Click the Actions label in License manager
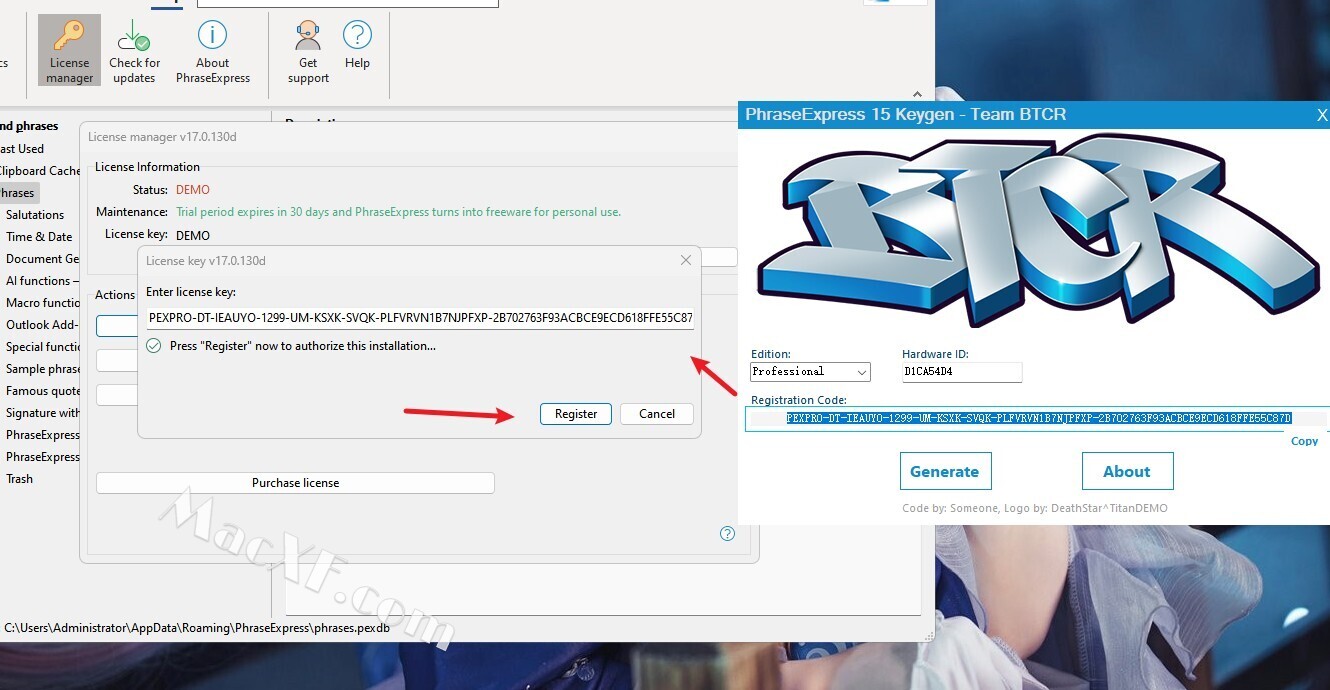 pos(115,294)
